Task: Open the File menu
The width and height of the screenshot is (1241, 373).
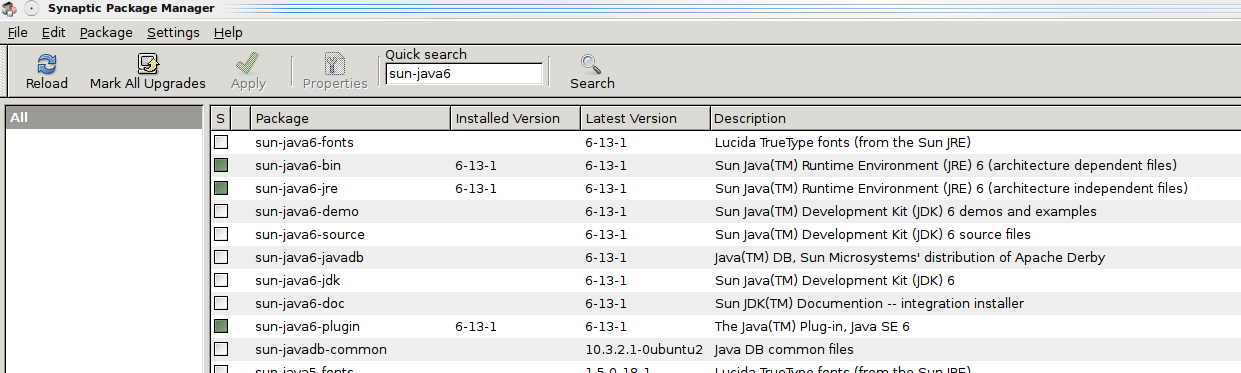Action: click(x=17, y=32)
